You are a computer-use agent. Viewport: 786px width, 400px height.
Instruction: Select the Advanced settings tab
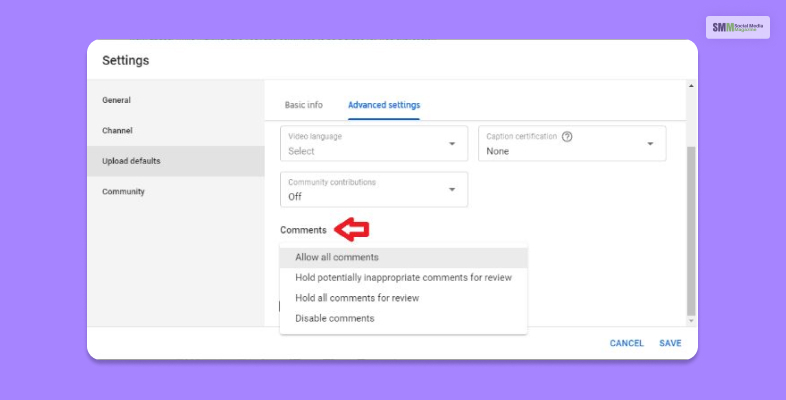click(384, 105)
